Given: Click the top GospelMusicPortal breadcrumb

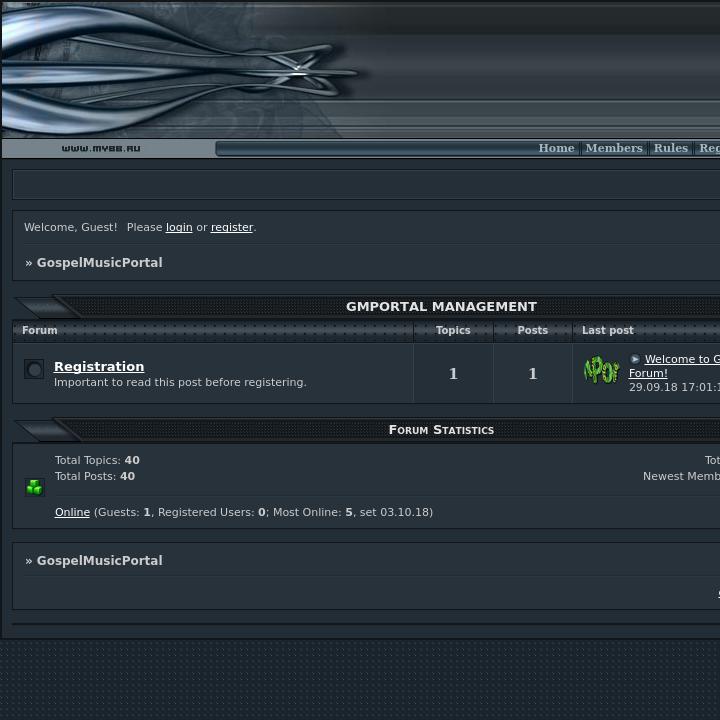Looking at the screenshot, I should (99, 263).
